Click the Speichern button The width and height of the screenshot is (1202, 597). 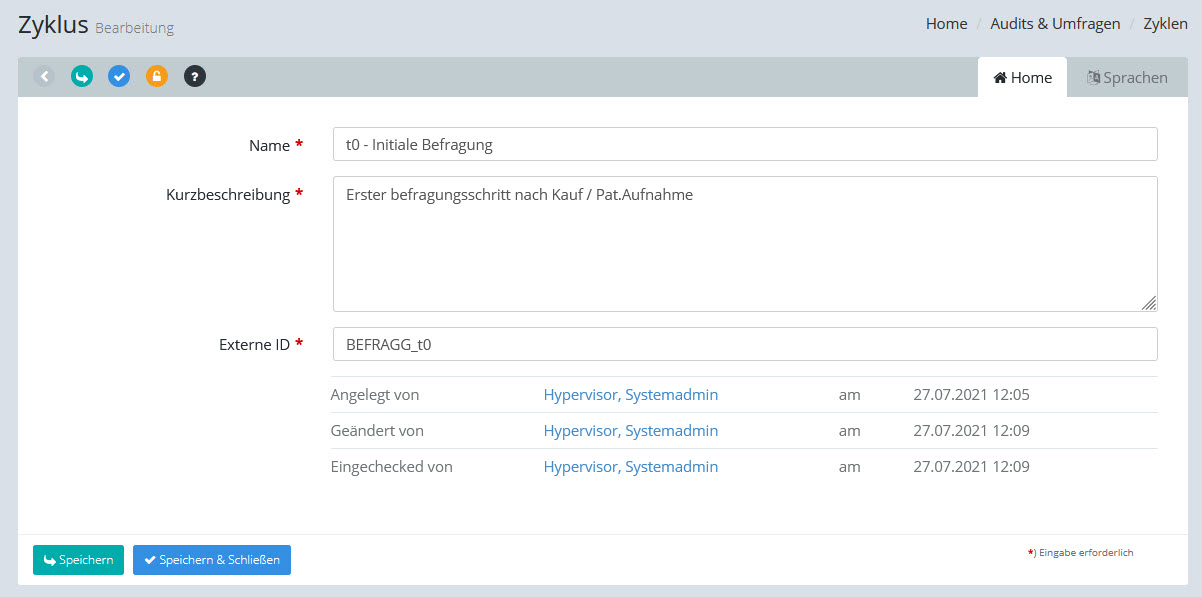[x=78, y=560]
